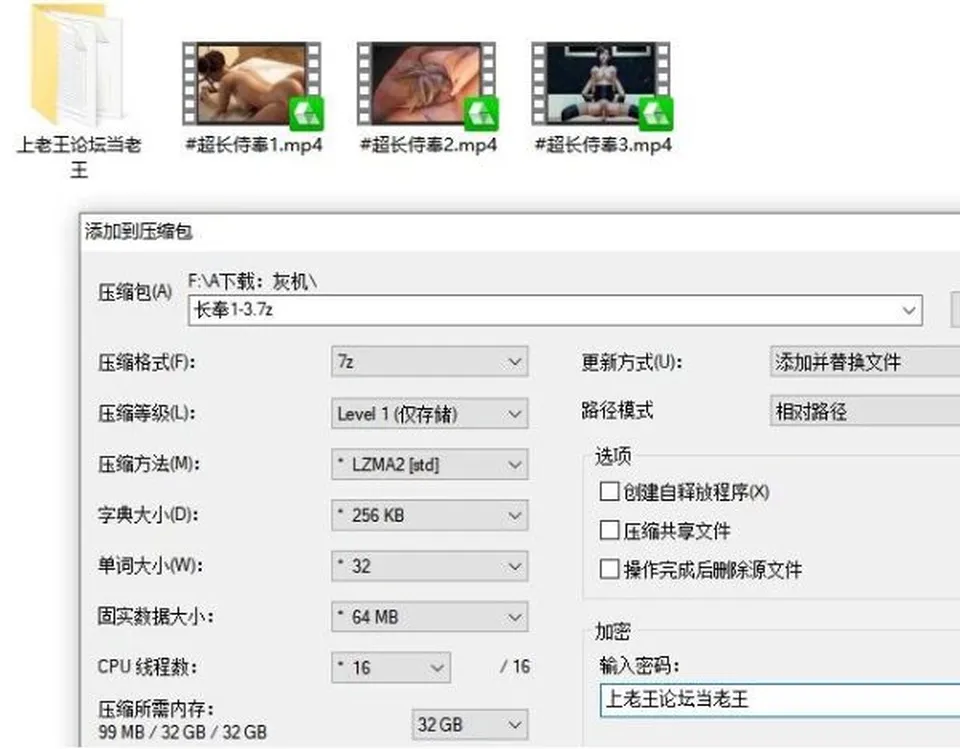This screenshot has width=960, height=749.
Task: Open the 更新方式 dropdown (添加并替换文件)
Action: click(x=864, y=362)
